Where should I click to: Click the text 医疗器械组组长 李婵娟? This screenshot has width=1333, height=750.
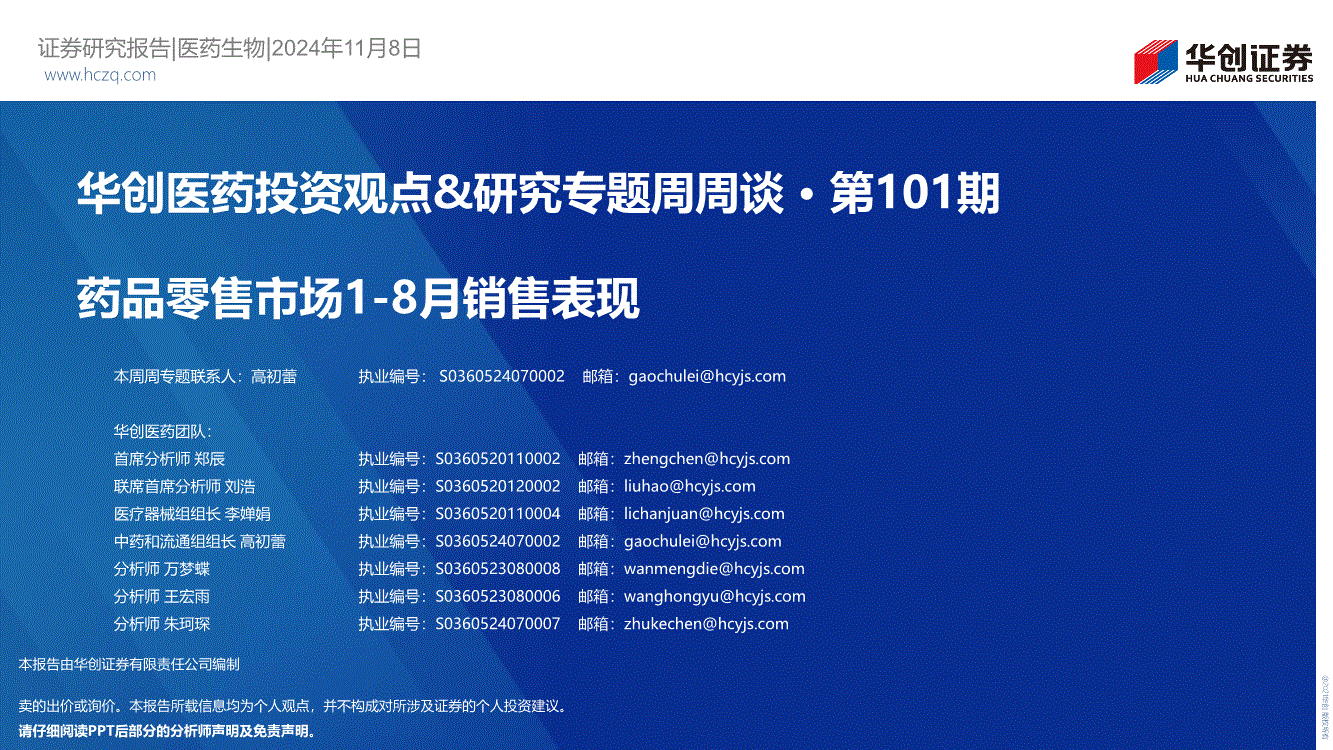point(192,514)
